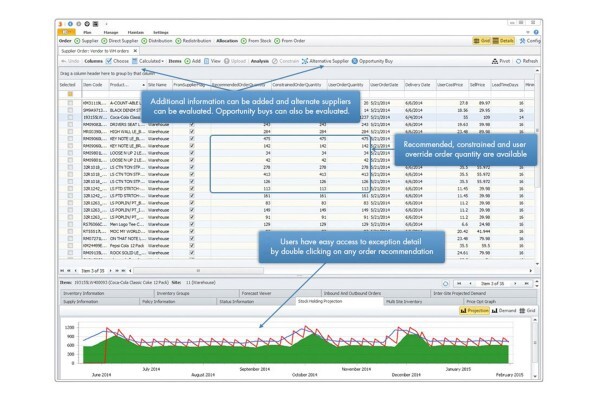Toggle FromSupplierFlag for ROCK SOLID row
The height and width of the screenshot is (400, 600).
(192, 253)
